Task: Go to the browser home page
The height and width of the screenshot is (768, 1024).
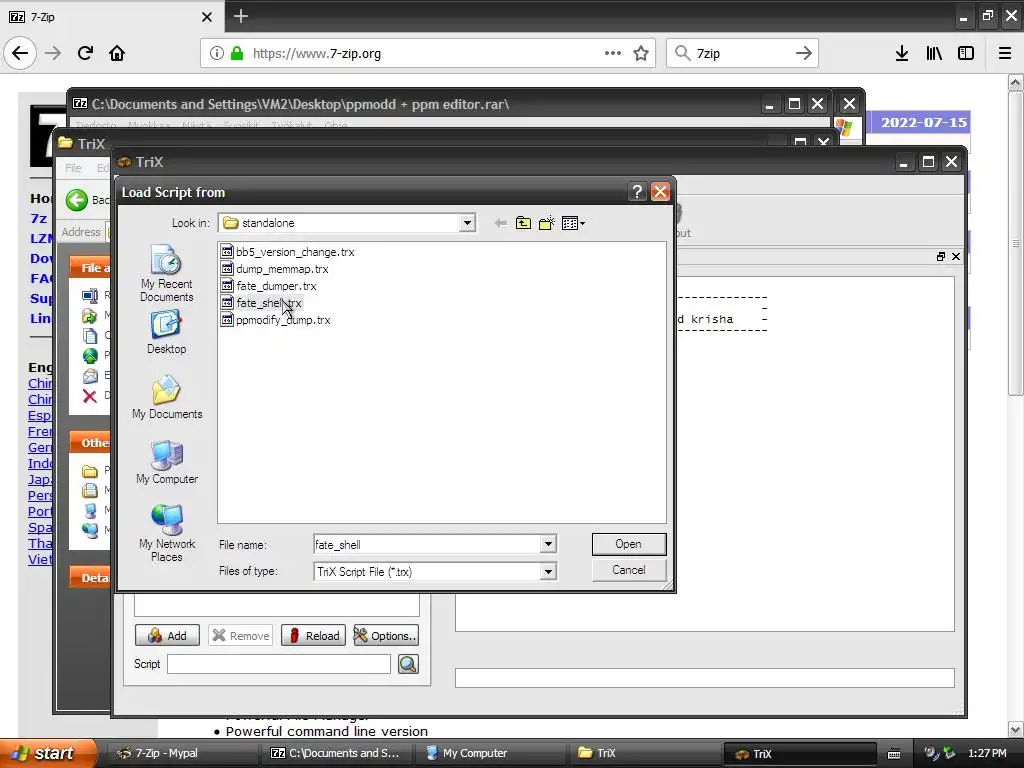Action: [117, 53]
